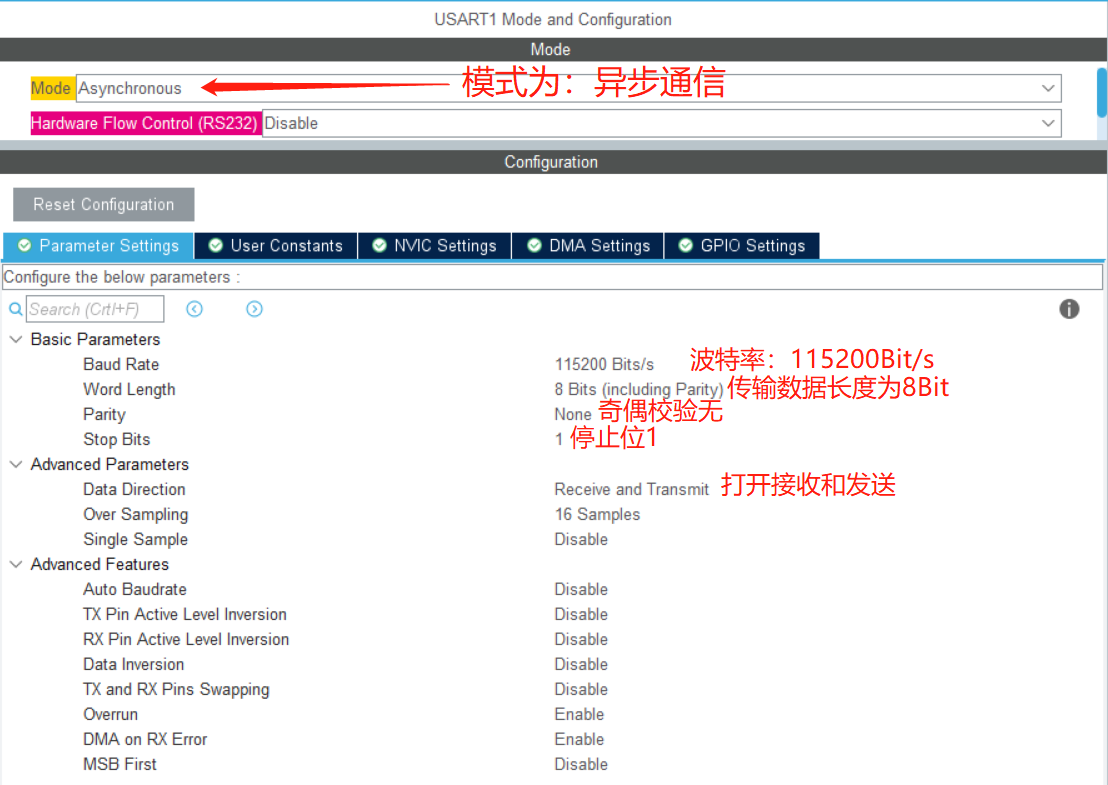Select DMA on RX Error Enable value
Image resolution: width=1108 pixels, height=785 pixels.
(x=579, y=739)
